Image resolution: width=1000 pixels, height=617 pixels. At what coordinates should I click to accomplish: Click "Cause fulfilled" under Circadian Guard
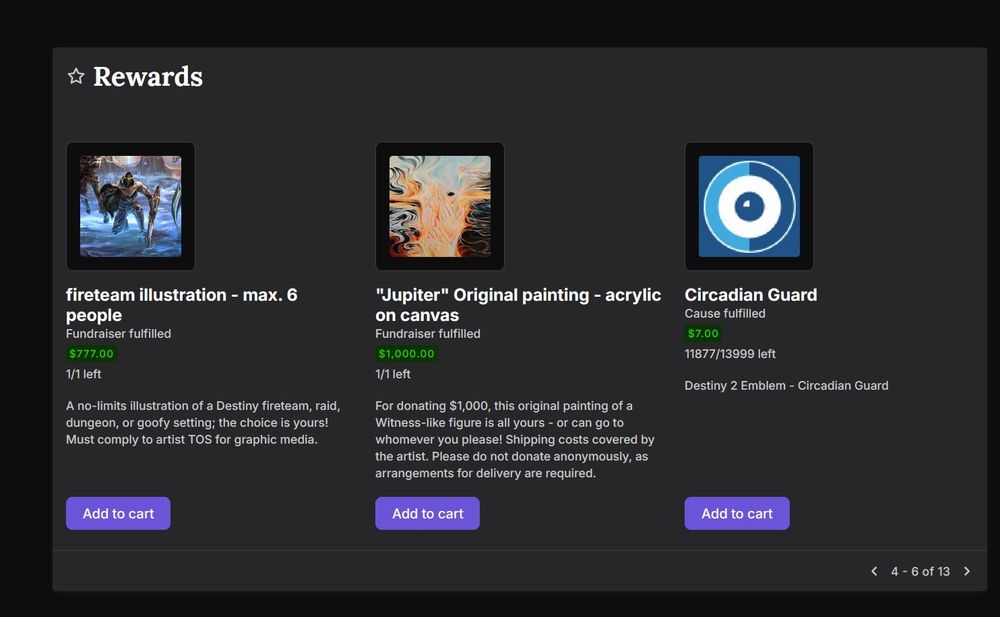click(725, 313)
